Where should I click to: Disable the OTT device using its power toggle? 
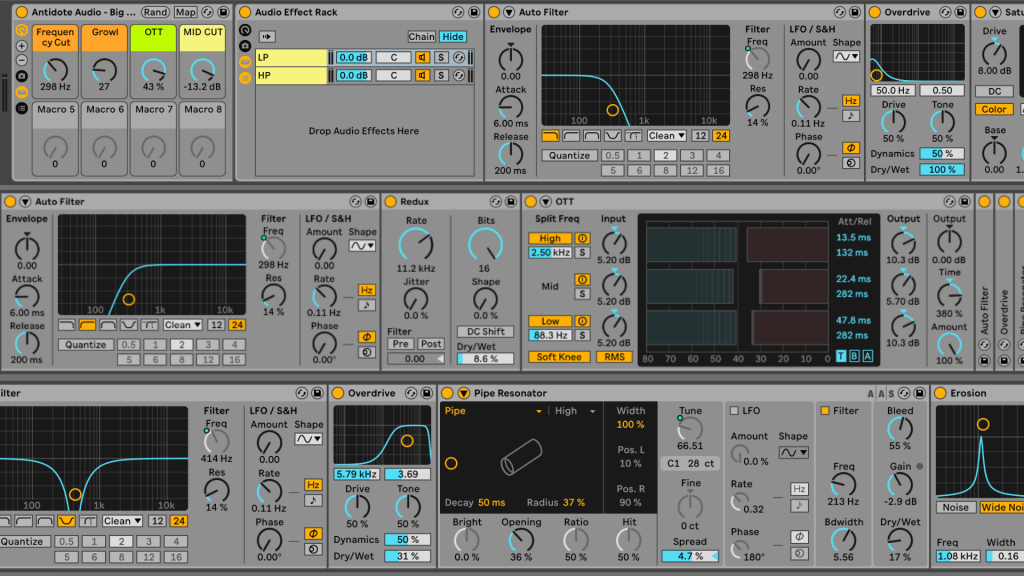click(x=530, y=201)
